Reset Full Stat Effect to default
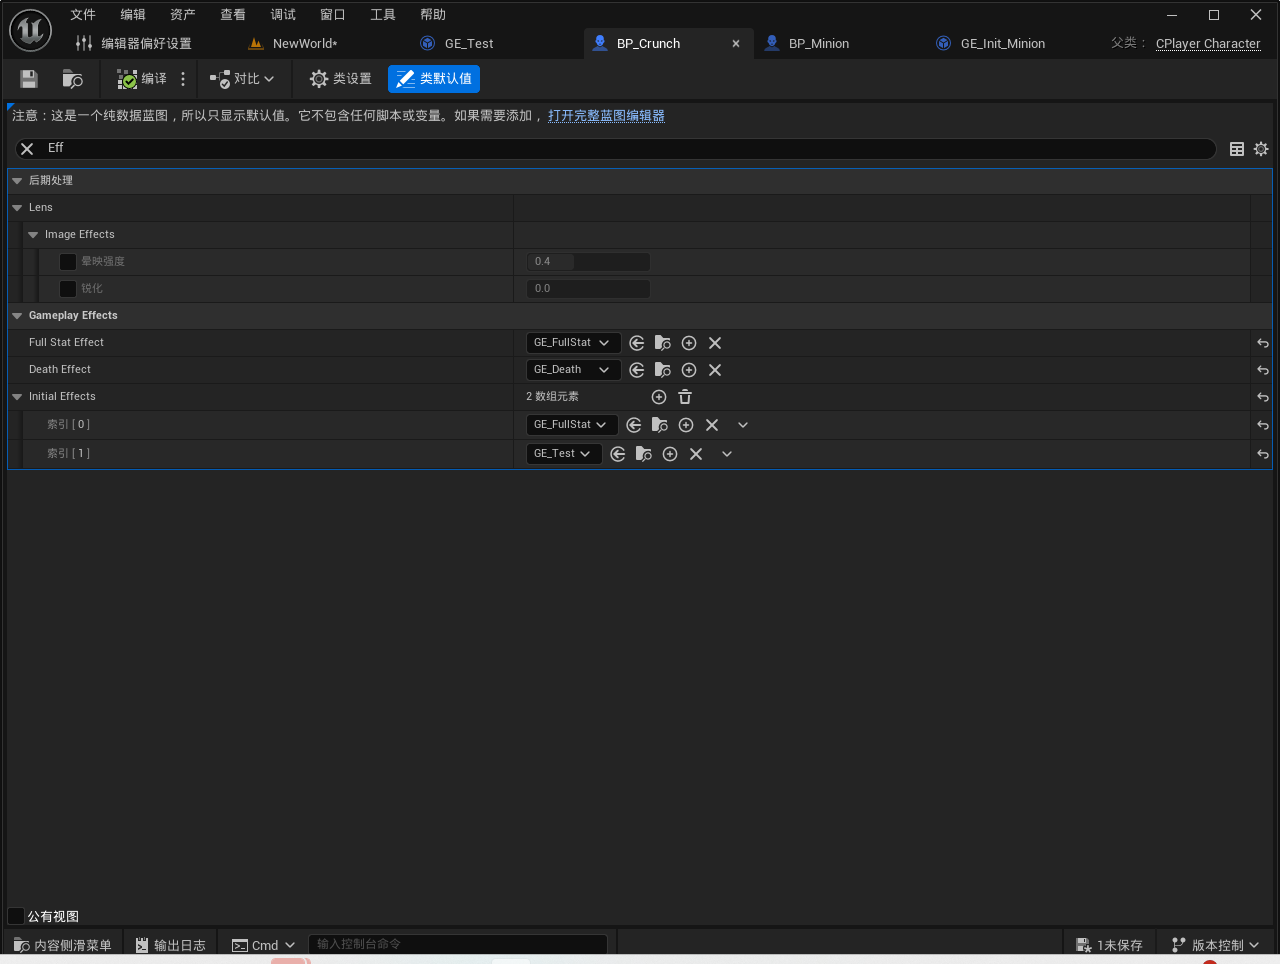This screenshot has width=1280, height=964. pos(1263,343)
